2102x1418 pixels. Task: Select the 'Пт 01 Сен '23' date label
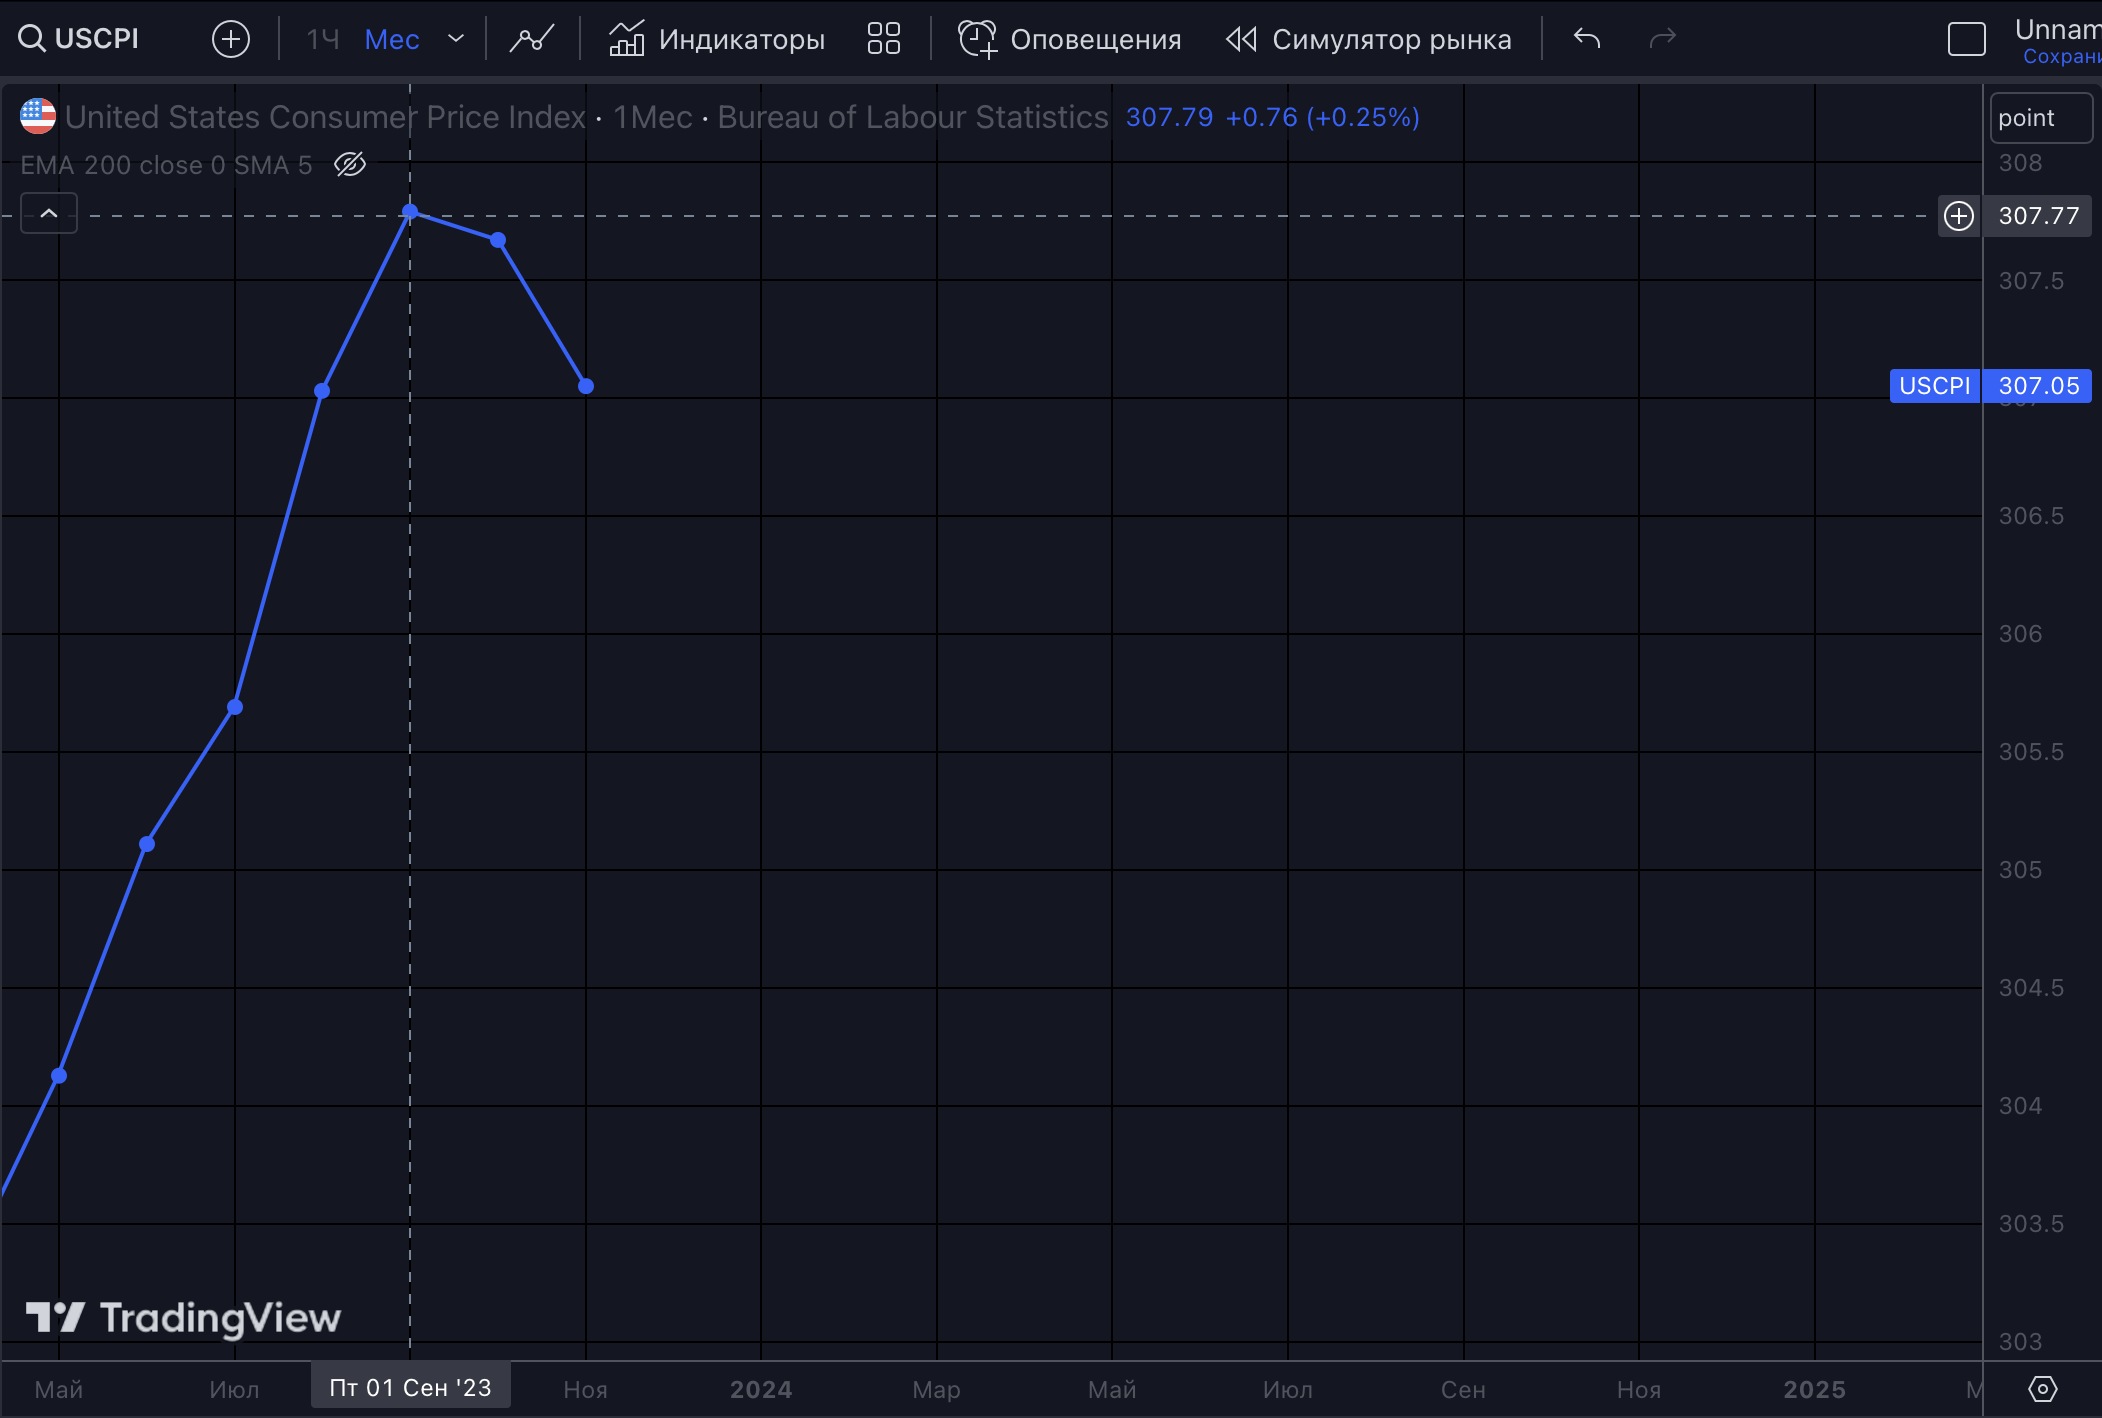click(411, 1388)
